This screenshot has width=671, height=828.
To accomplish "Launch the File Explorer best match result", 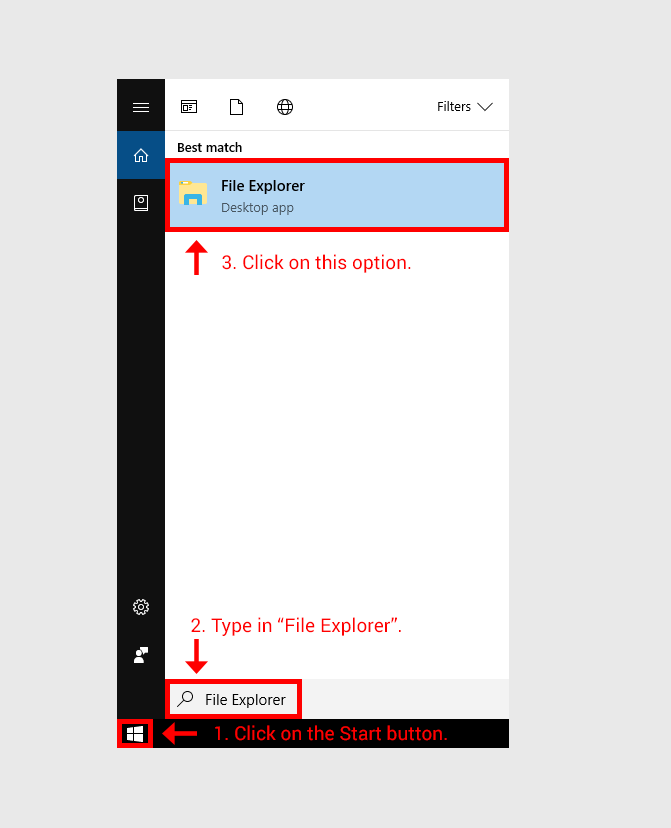I will click(x=338, y=195).
